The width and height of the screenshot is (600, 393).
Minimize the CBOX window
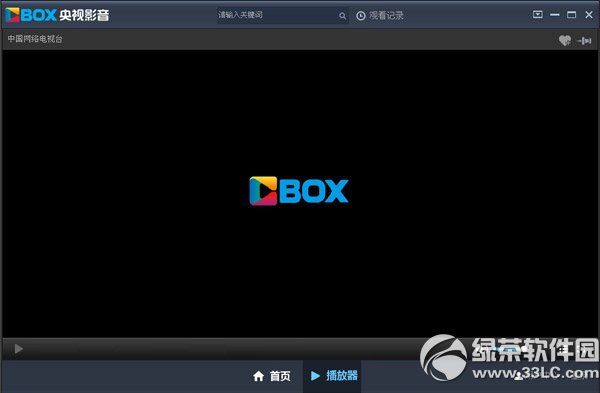tap(554, 15)
